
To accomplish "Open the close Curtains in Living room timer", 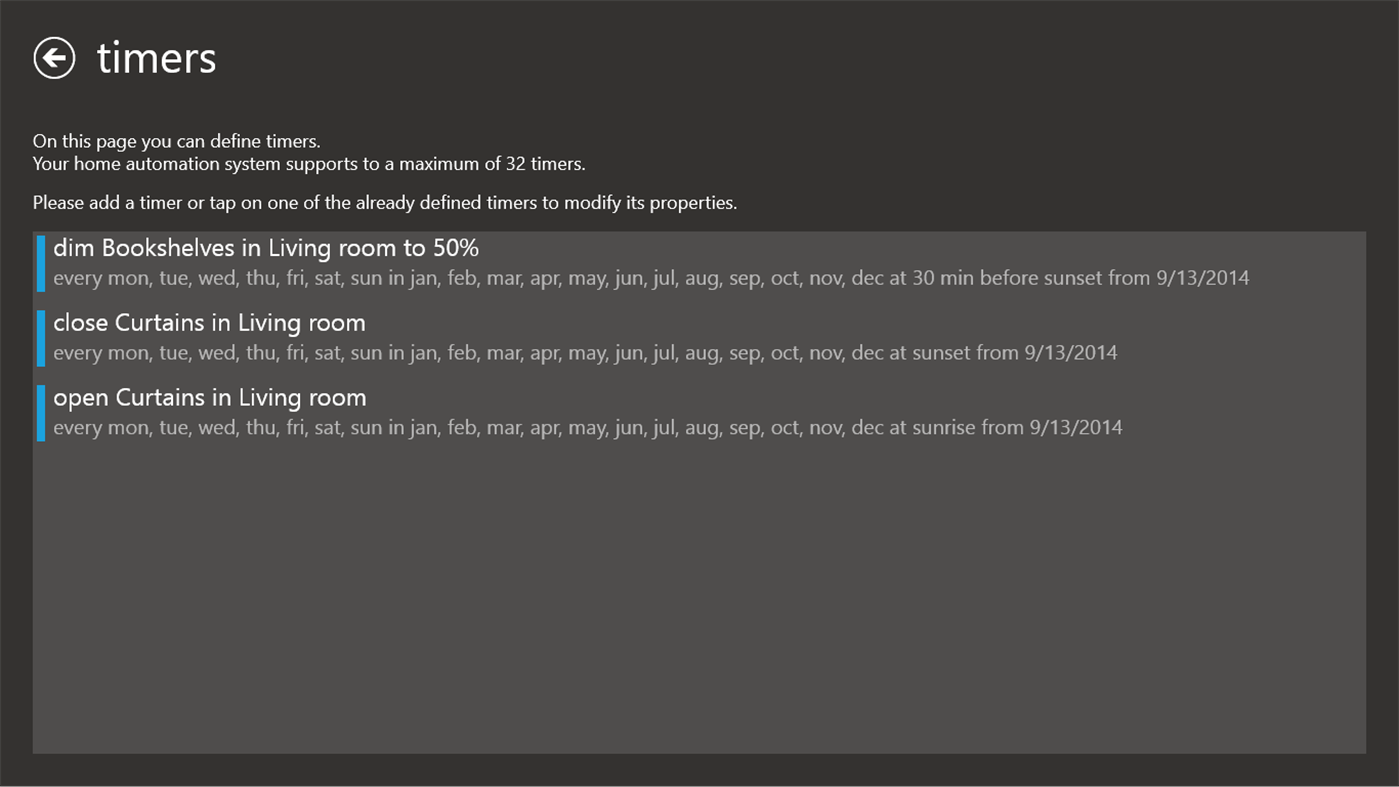I will point(210,322).
